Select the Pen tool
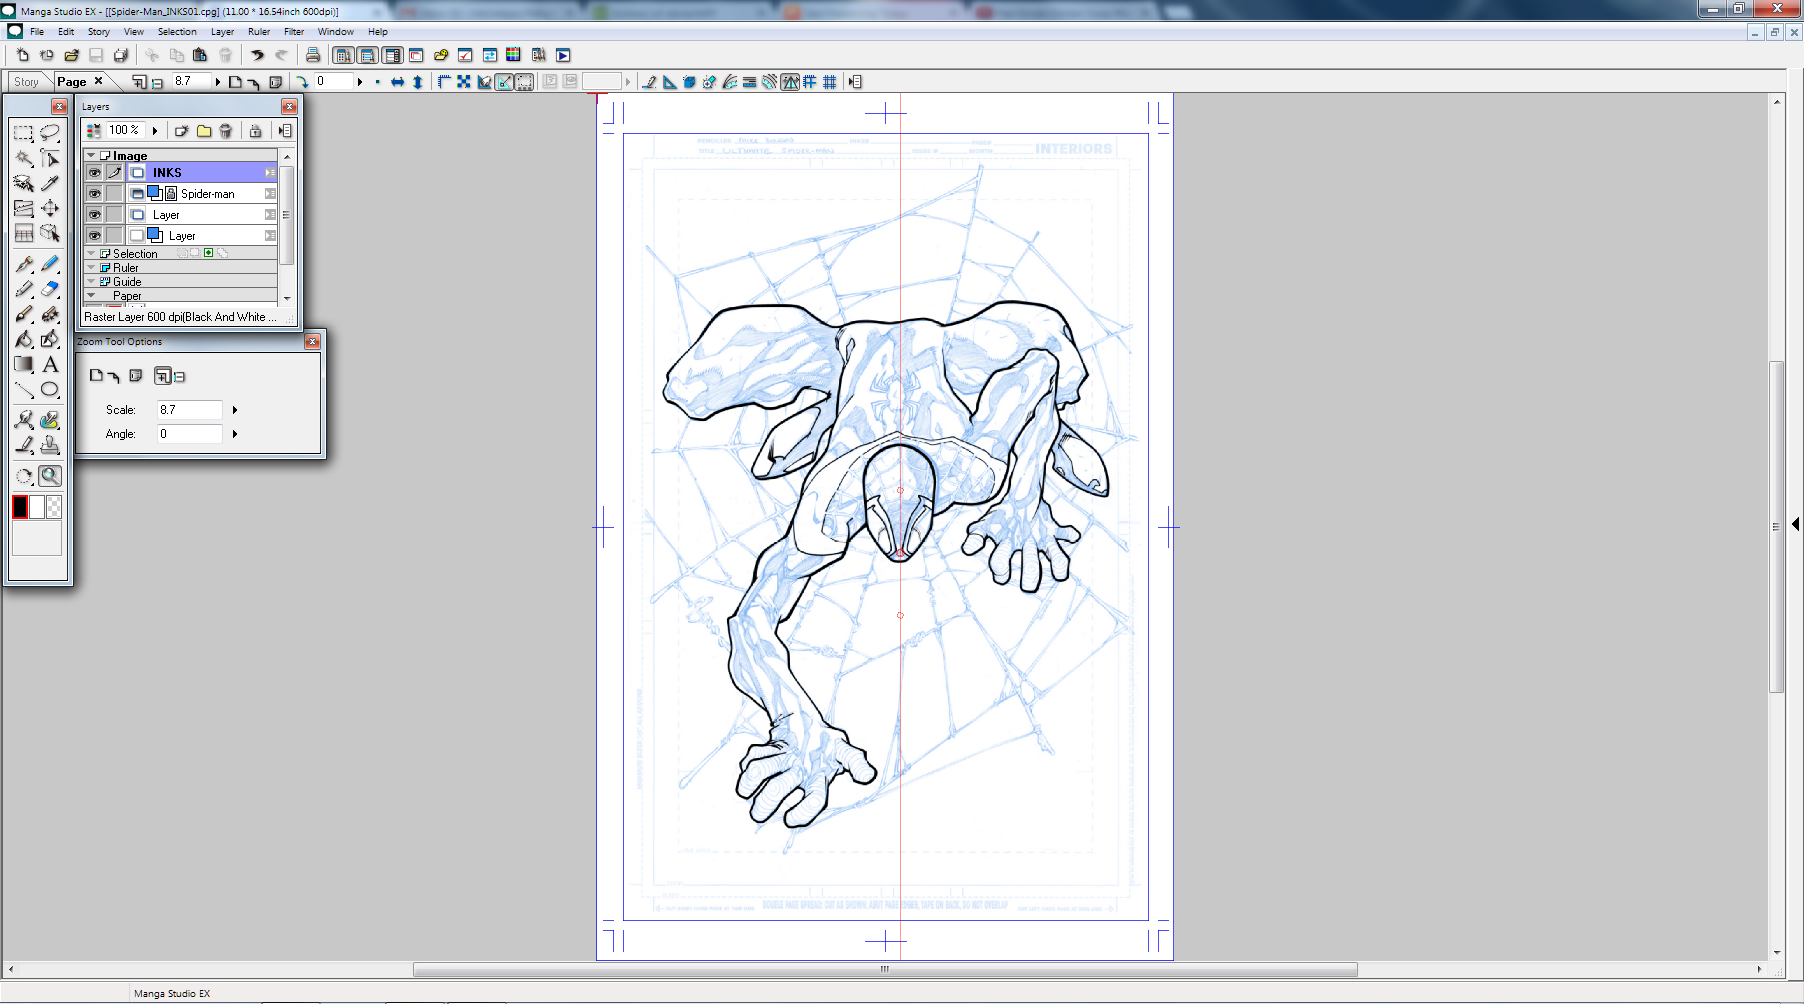This screenshot has height=1004, width=1804. 24,264
